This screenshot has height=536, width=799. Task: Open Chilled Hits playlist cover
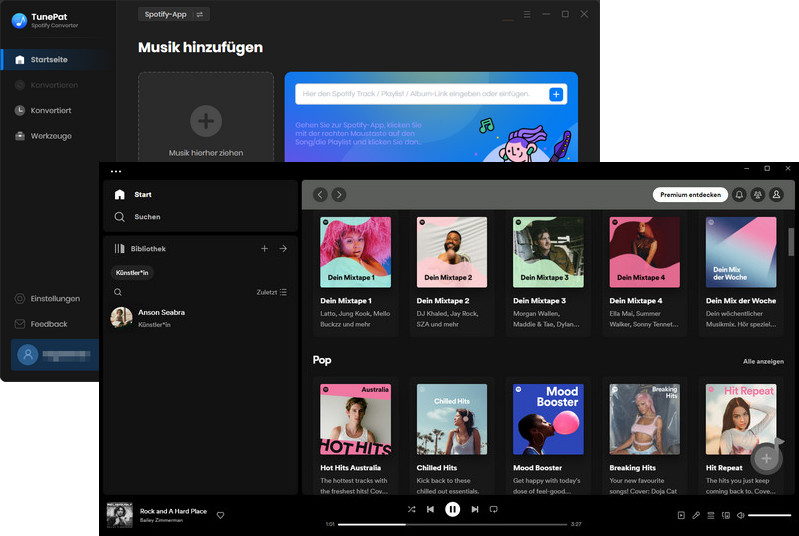(452, 419)
